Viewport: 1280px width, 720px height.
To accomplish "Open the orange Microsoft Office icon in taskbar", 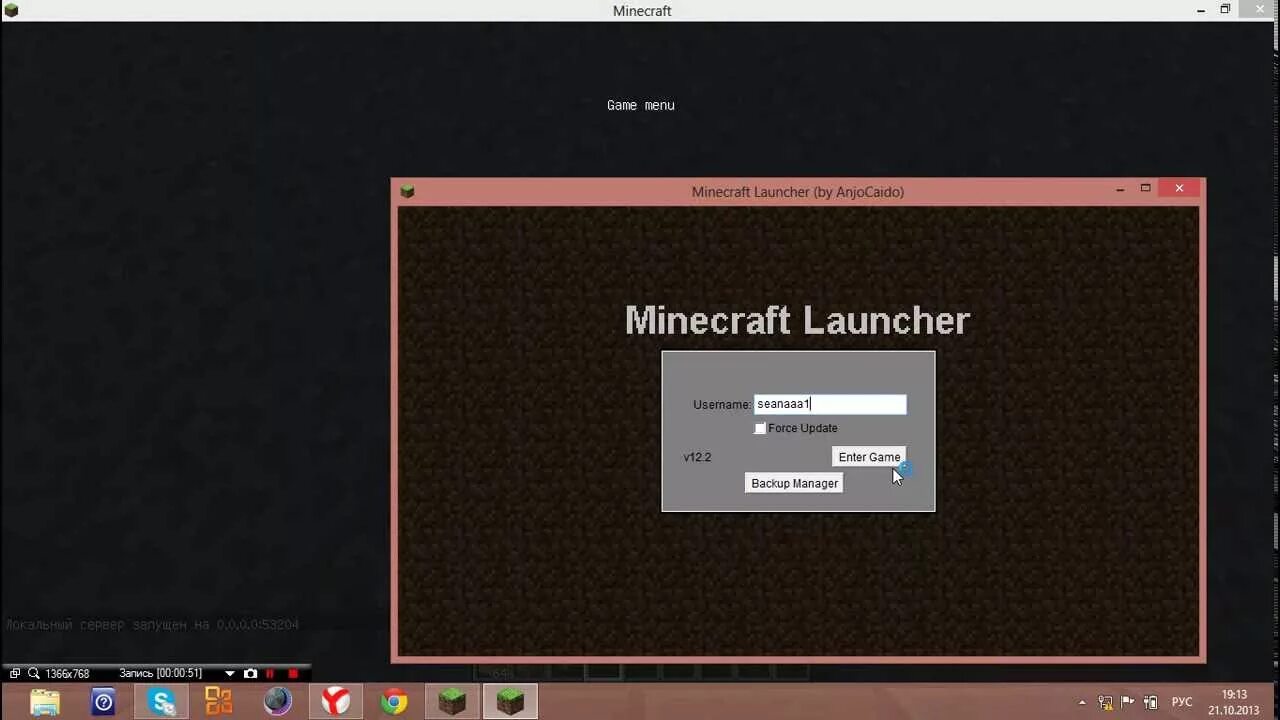I will point(219,702).
